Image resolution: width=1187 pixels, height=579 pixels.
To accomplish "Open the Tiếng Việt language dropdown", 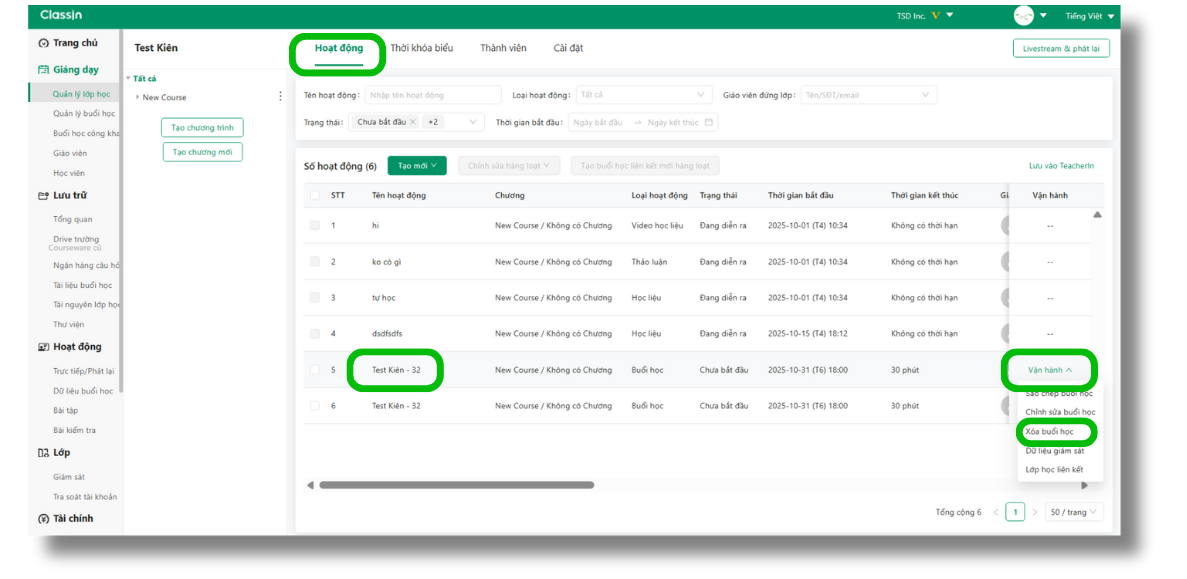I will (1089, 16).
